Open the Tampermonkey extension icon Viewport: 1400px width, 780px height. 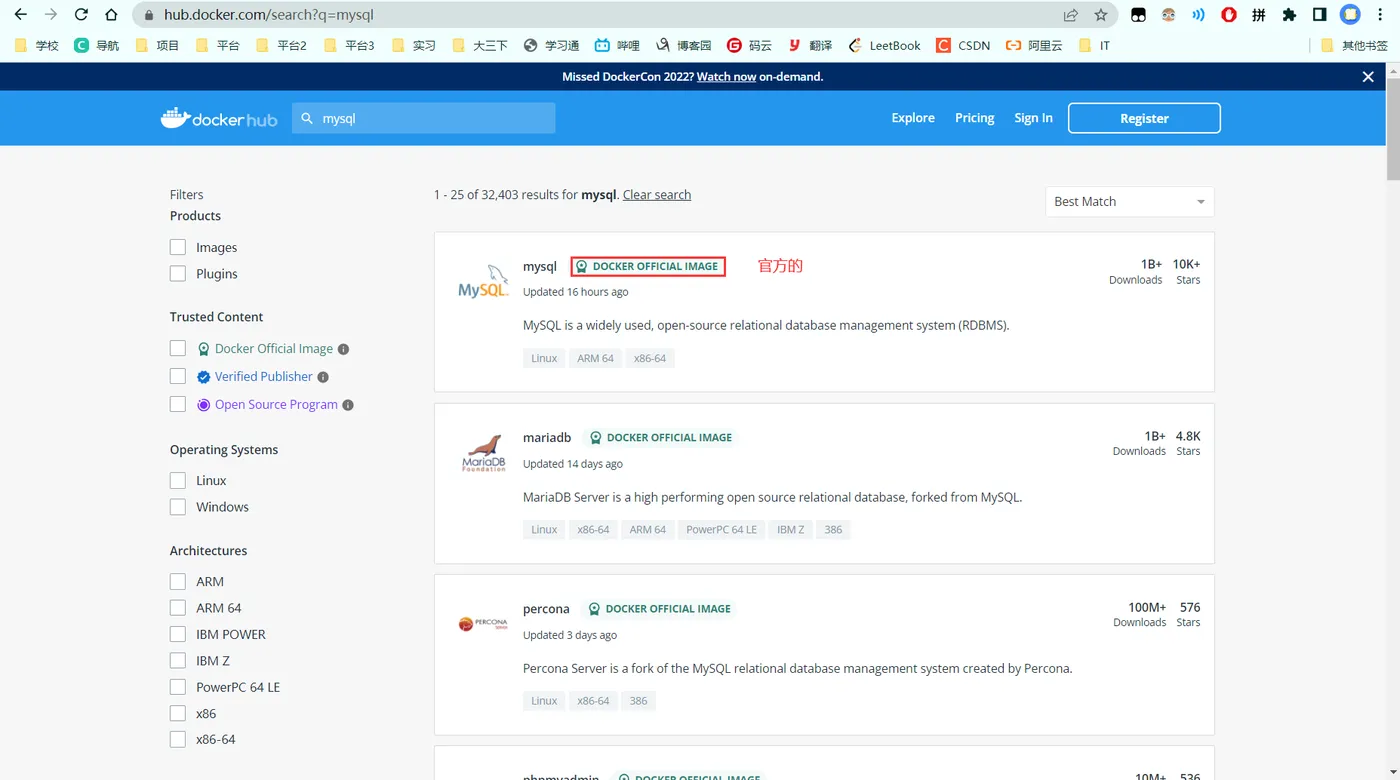click(x=1138, y=15)
